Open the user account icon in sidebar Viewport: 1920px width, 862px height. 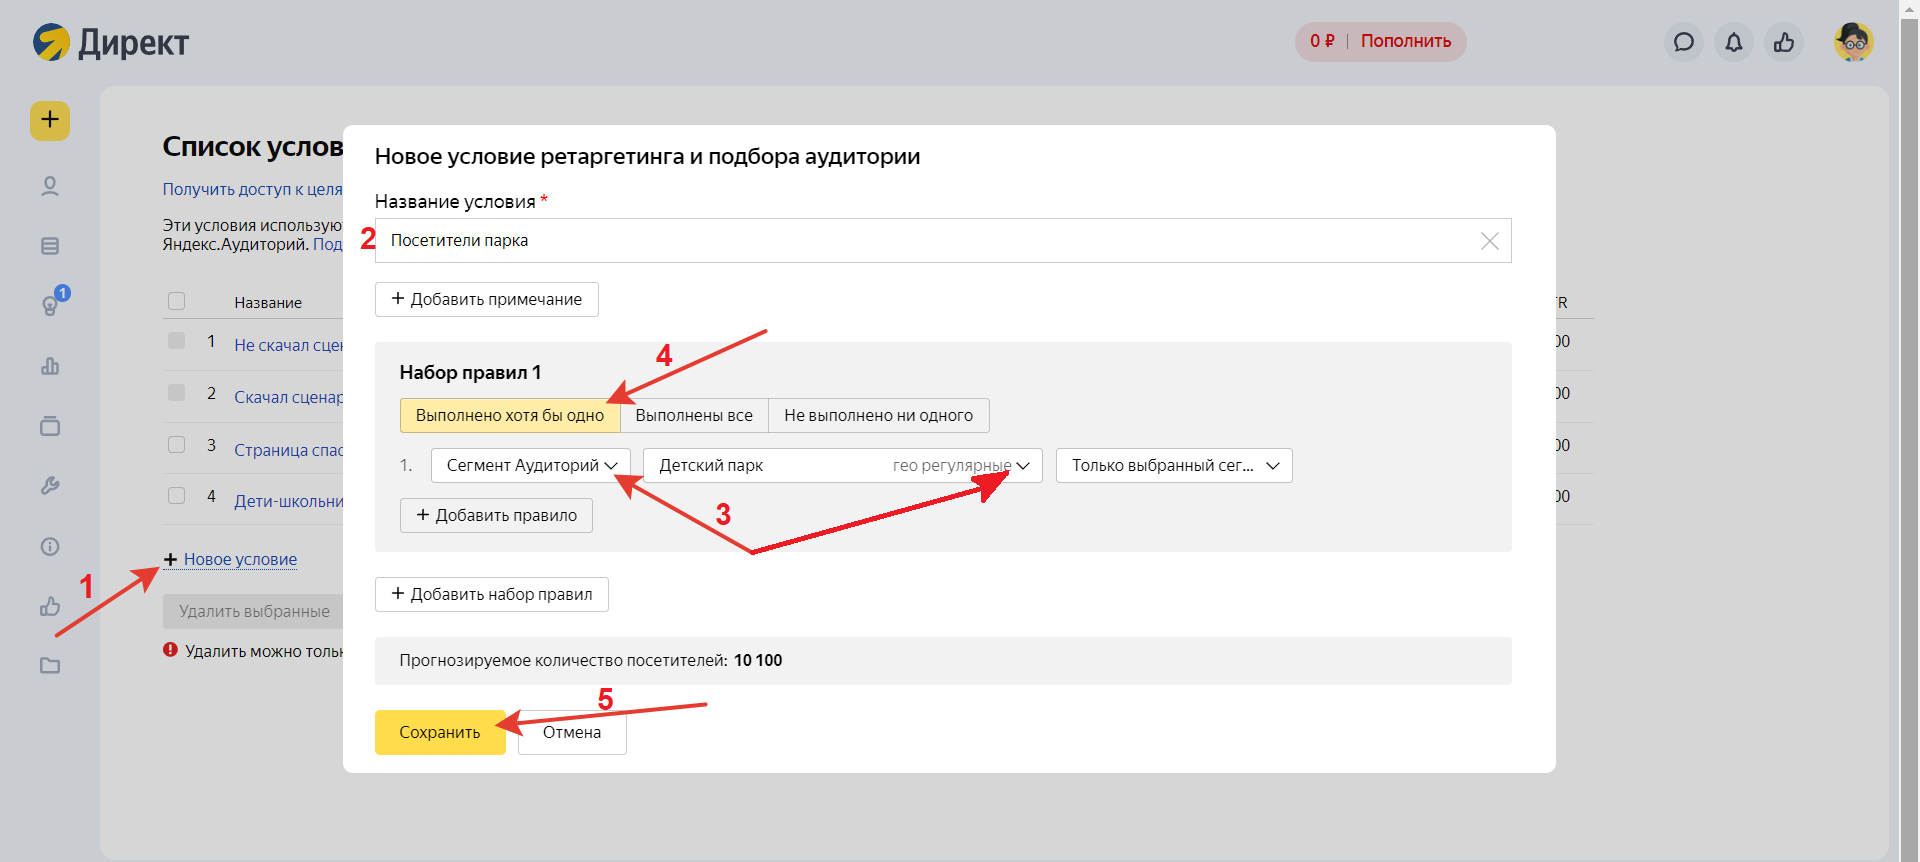click(50, 187)
